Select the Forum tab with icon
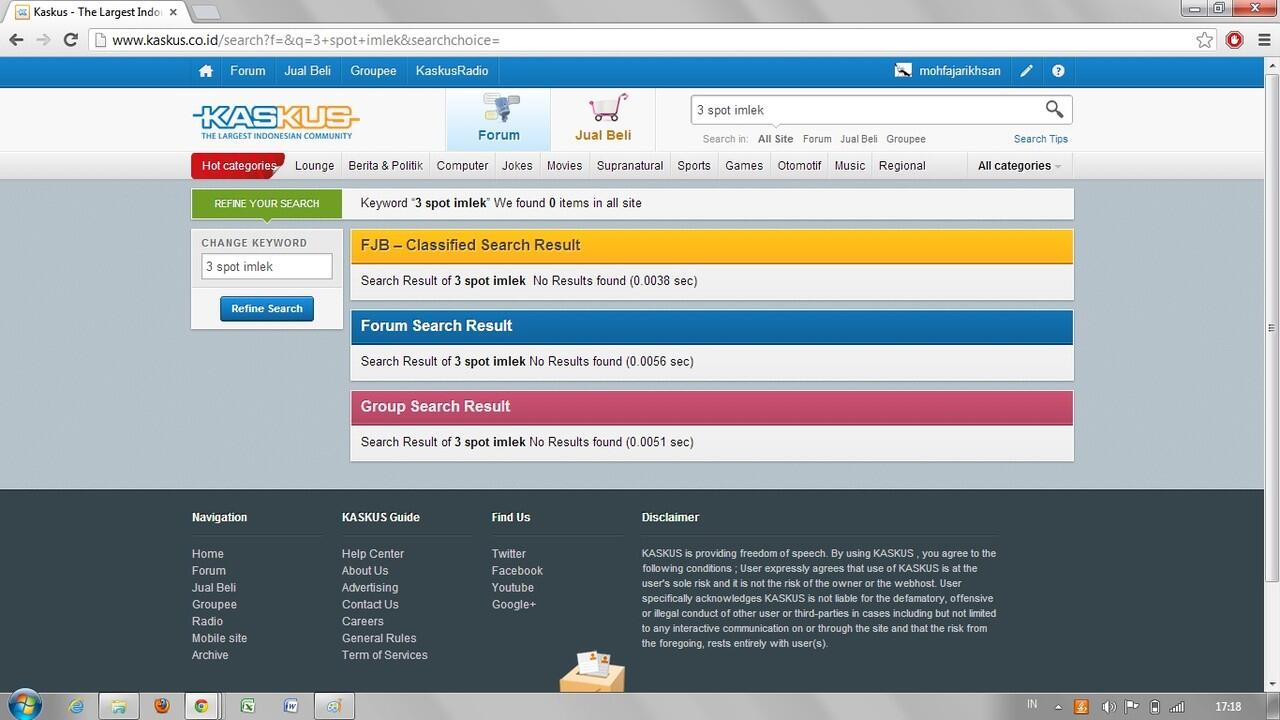1280x720 pixels. (498, 119)
